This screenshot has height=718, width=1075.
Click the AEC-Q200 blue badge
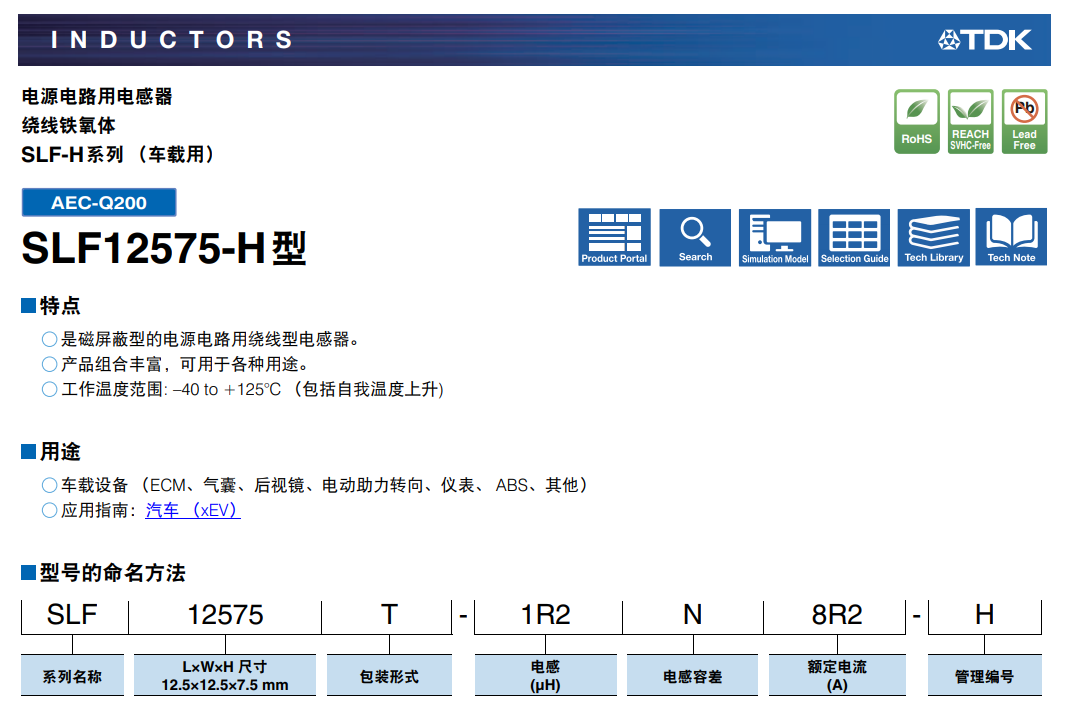(x=99, y=202)
